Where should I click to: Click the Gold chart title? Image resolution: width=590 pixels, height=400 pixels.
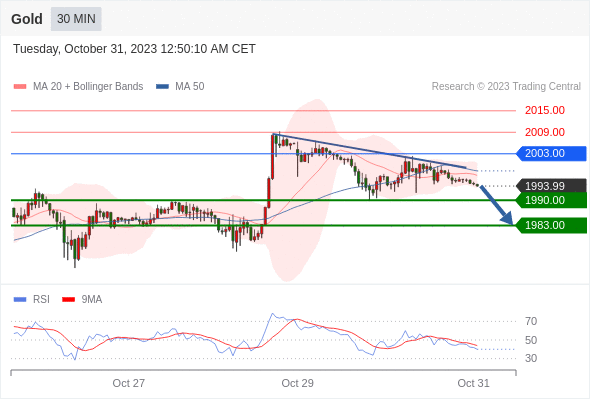point(27,19)
